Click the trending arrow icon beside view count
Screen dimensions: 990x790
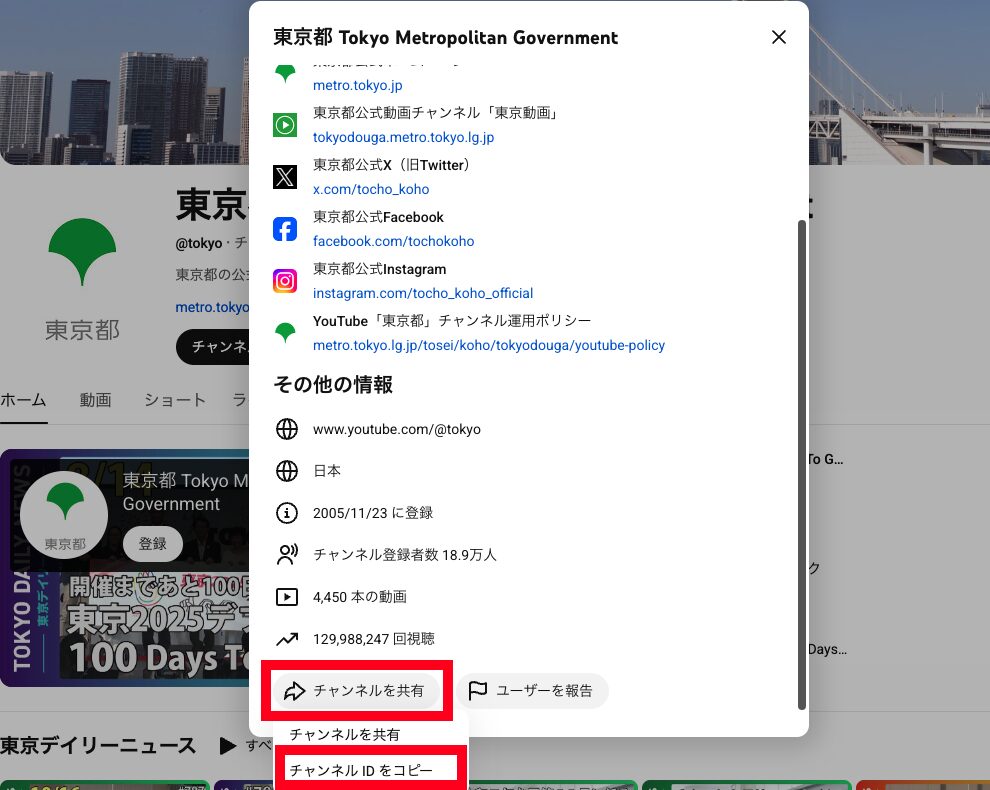(x=287, y=638)
